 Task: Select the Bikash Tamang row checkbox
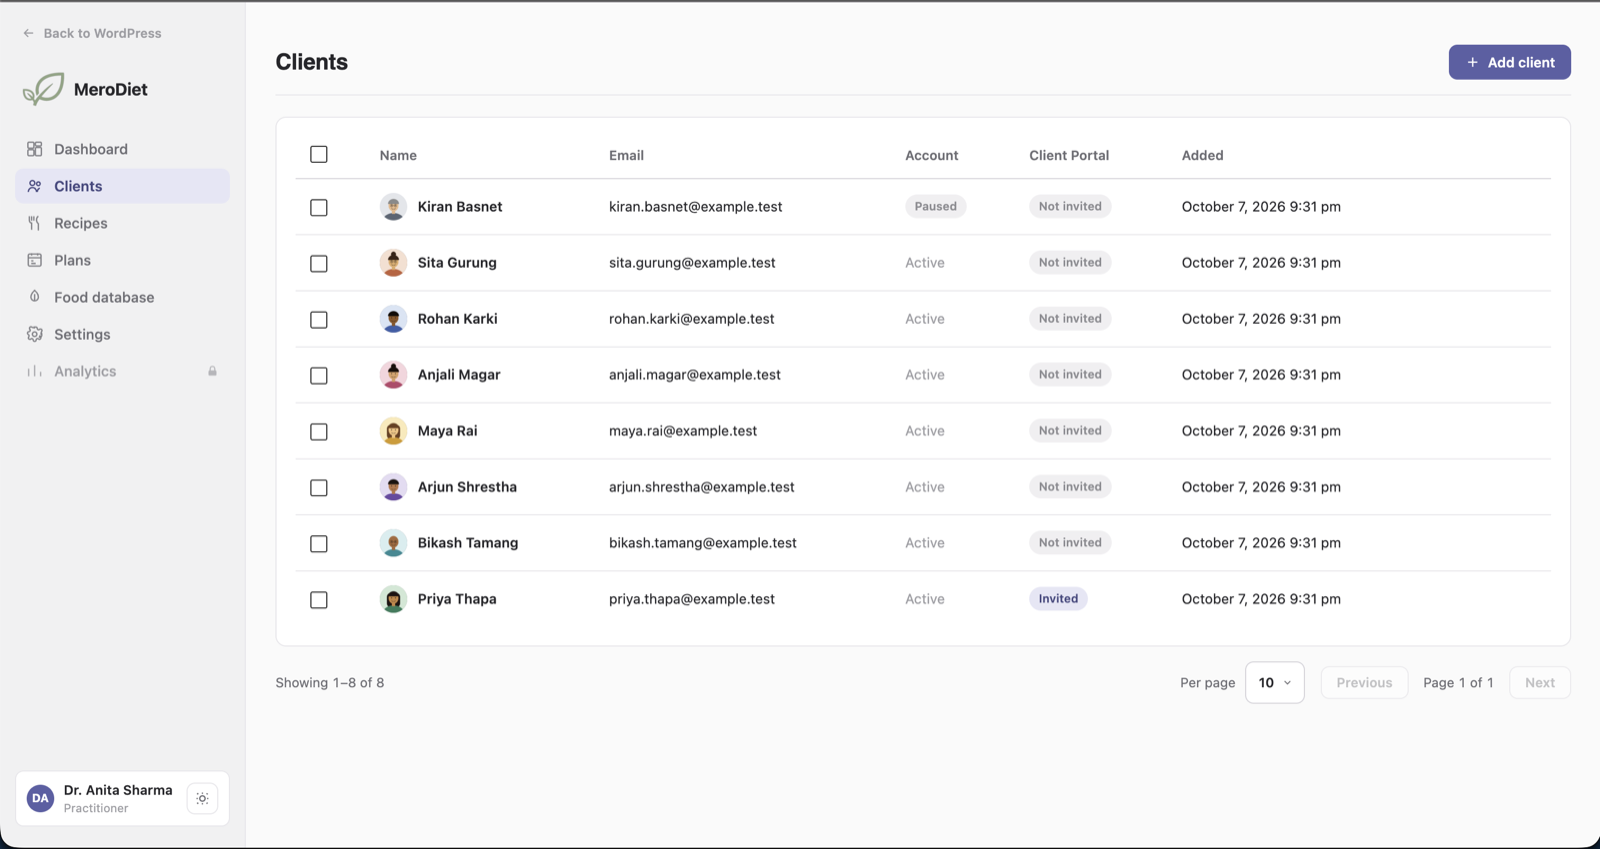(x=319, y=543)
